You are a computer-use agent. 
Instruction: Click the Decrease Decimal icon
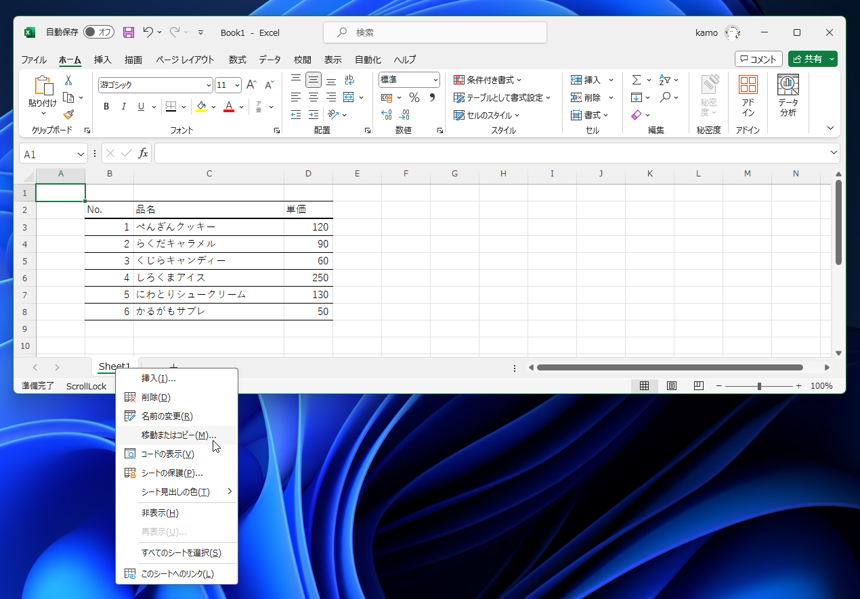point(404,115)
